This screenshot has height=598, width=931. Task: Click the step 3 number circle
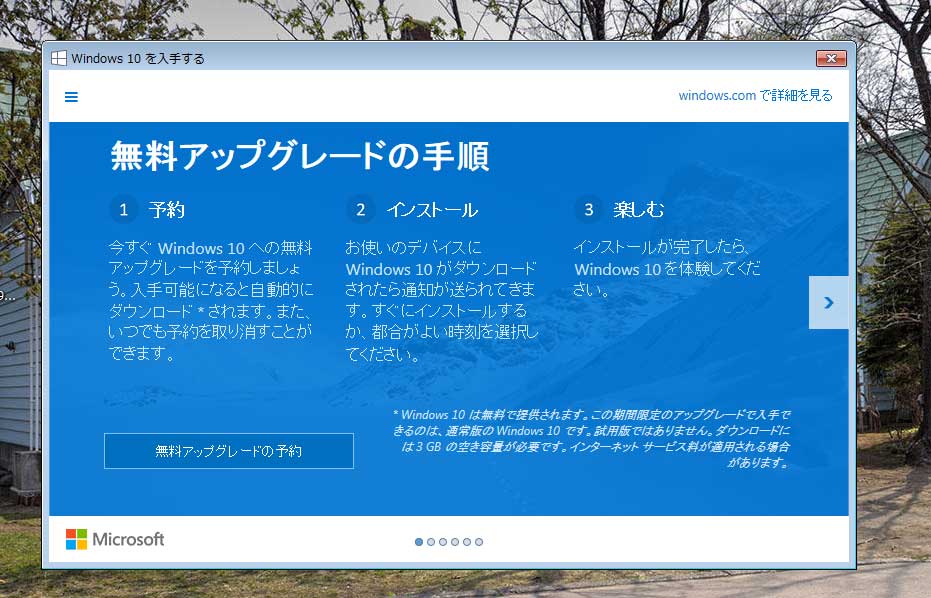pyautogui.click(x=588, y=209)
